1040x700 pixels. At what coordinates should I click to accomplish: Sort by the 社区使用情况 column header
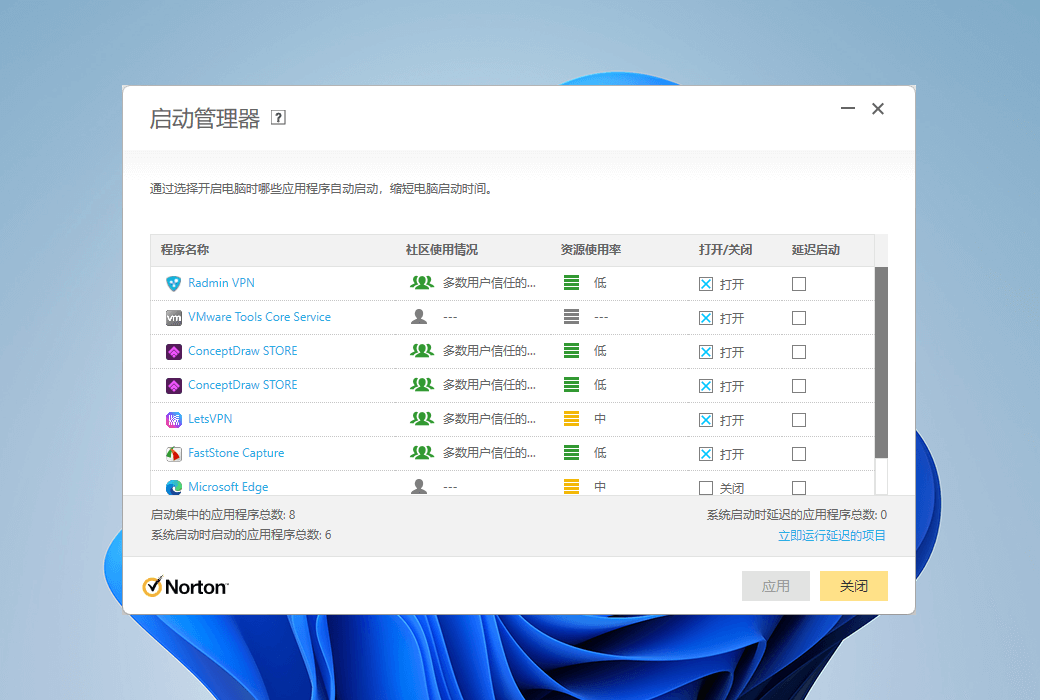(x=442, y=250)
